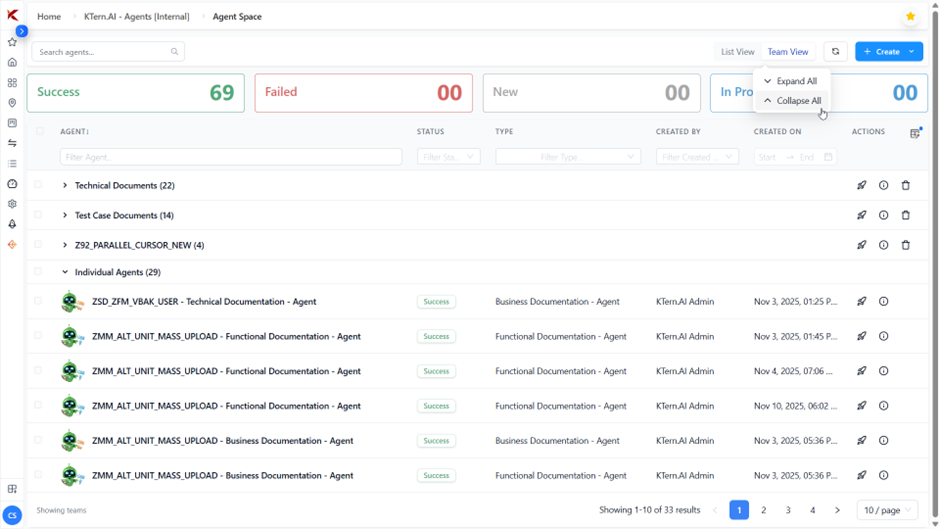Image resolution: width=940 pixels, height=529 pixels.
Task: Go to page 2 of results
Action: [x=764, y=510]
